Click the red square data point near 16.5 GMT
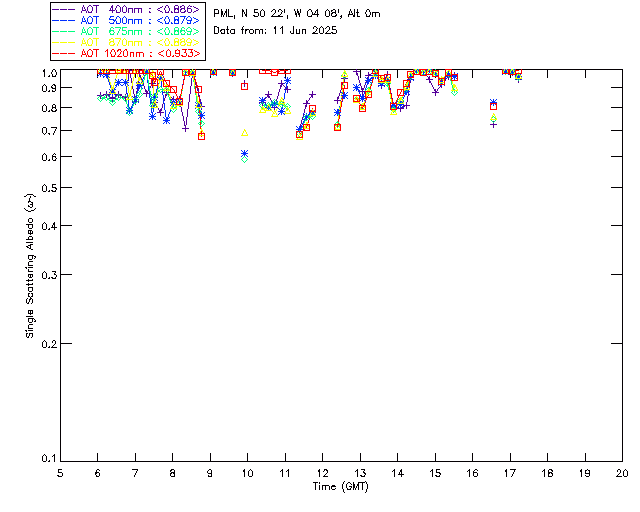This screenshot has width=640, height=512. point(493,106)
